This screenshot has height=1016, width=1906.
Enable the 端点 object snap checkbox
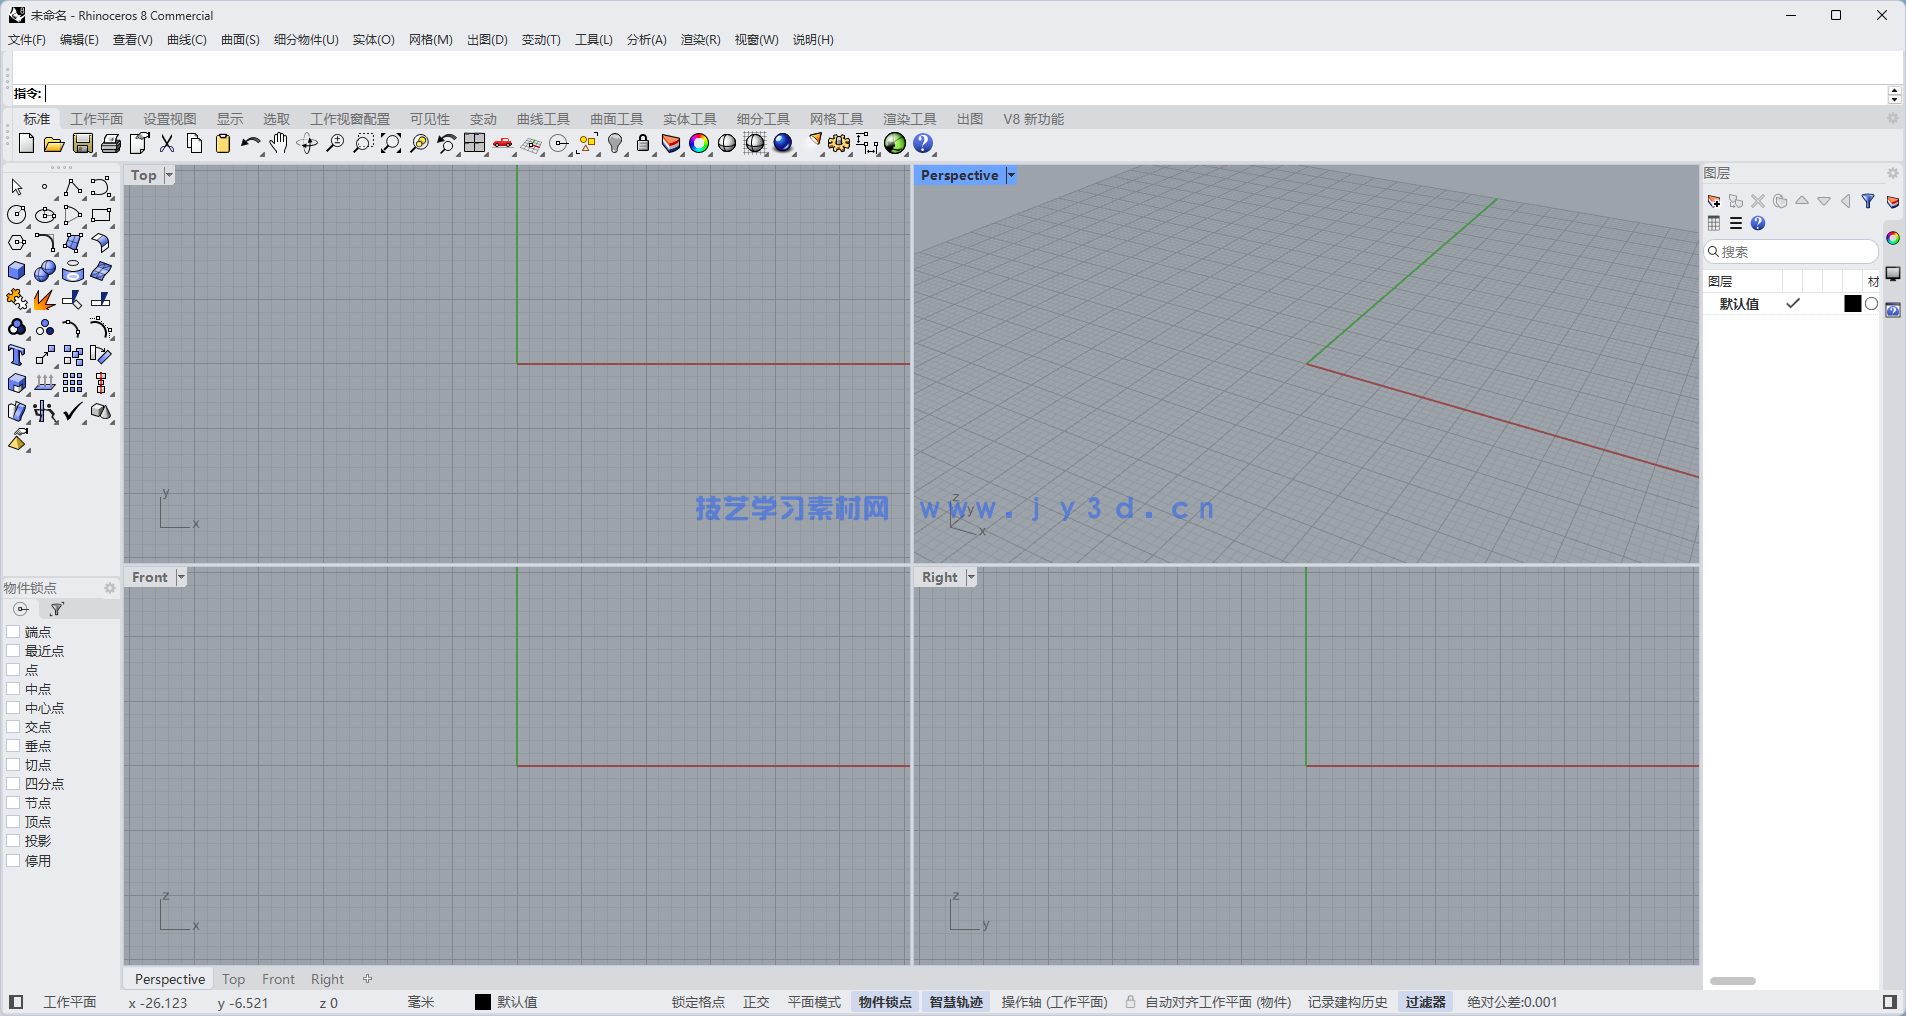pos(14,631)
